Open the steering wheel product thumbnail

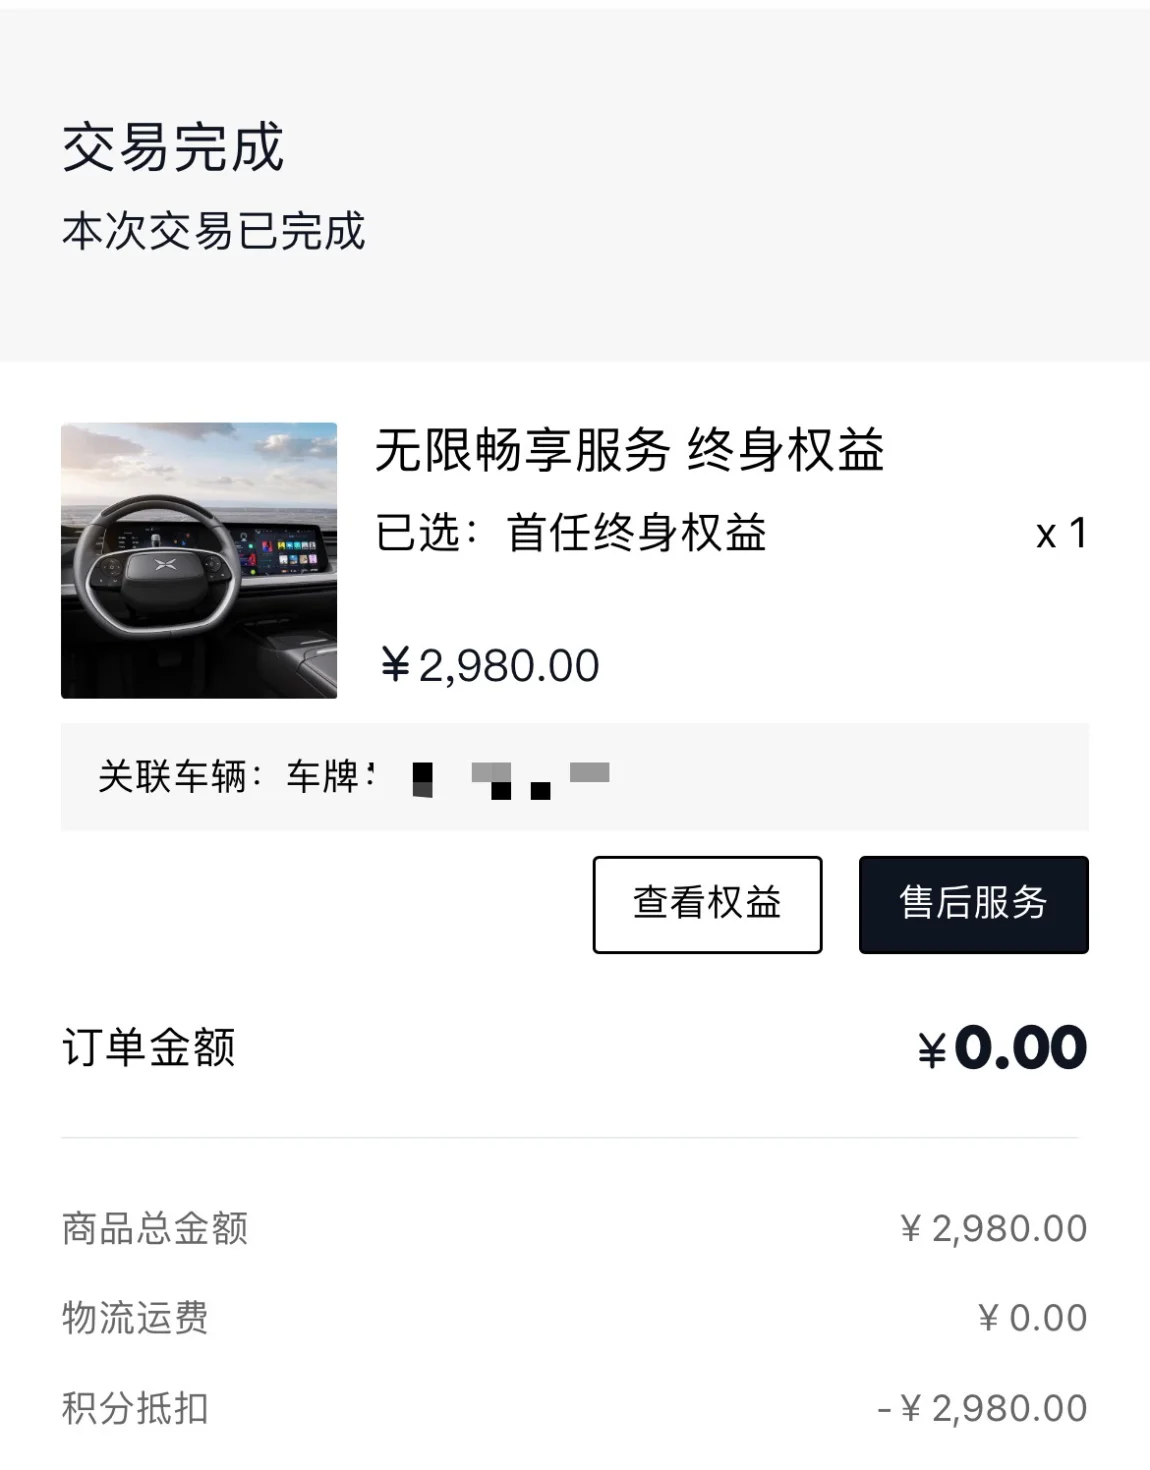pyautogui.click(x=199, y=560)
